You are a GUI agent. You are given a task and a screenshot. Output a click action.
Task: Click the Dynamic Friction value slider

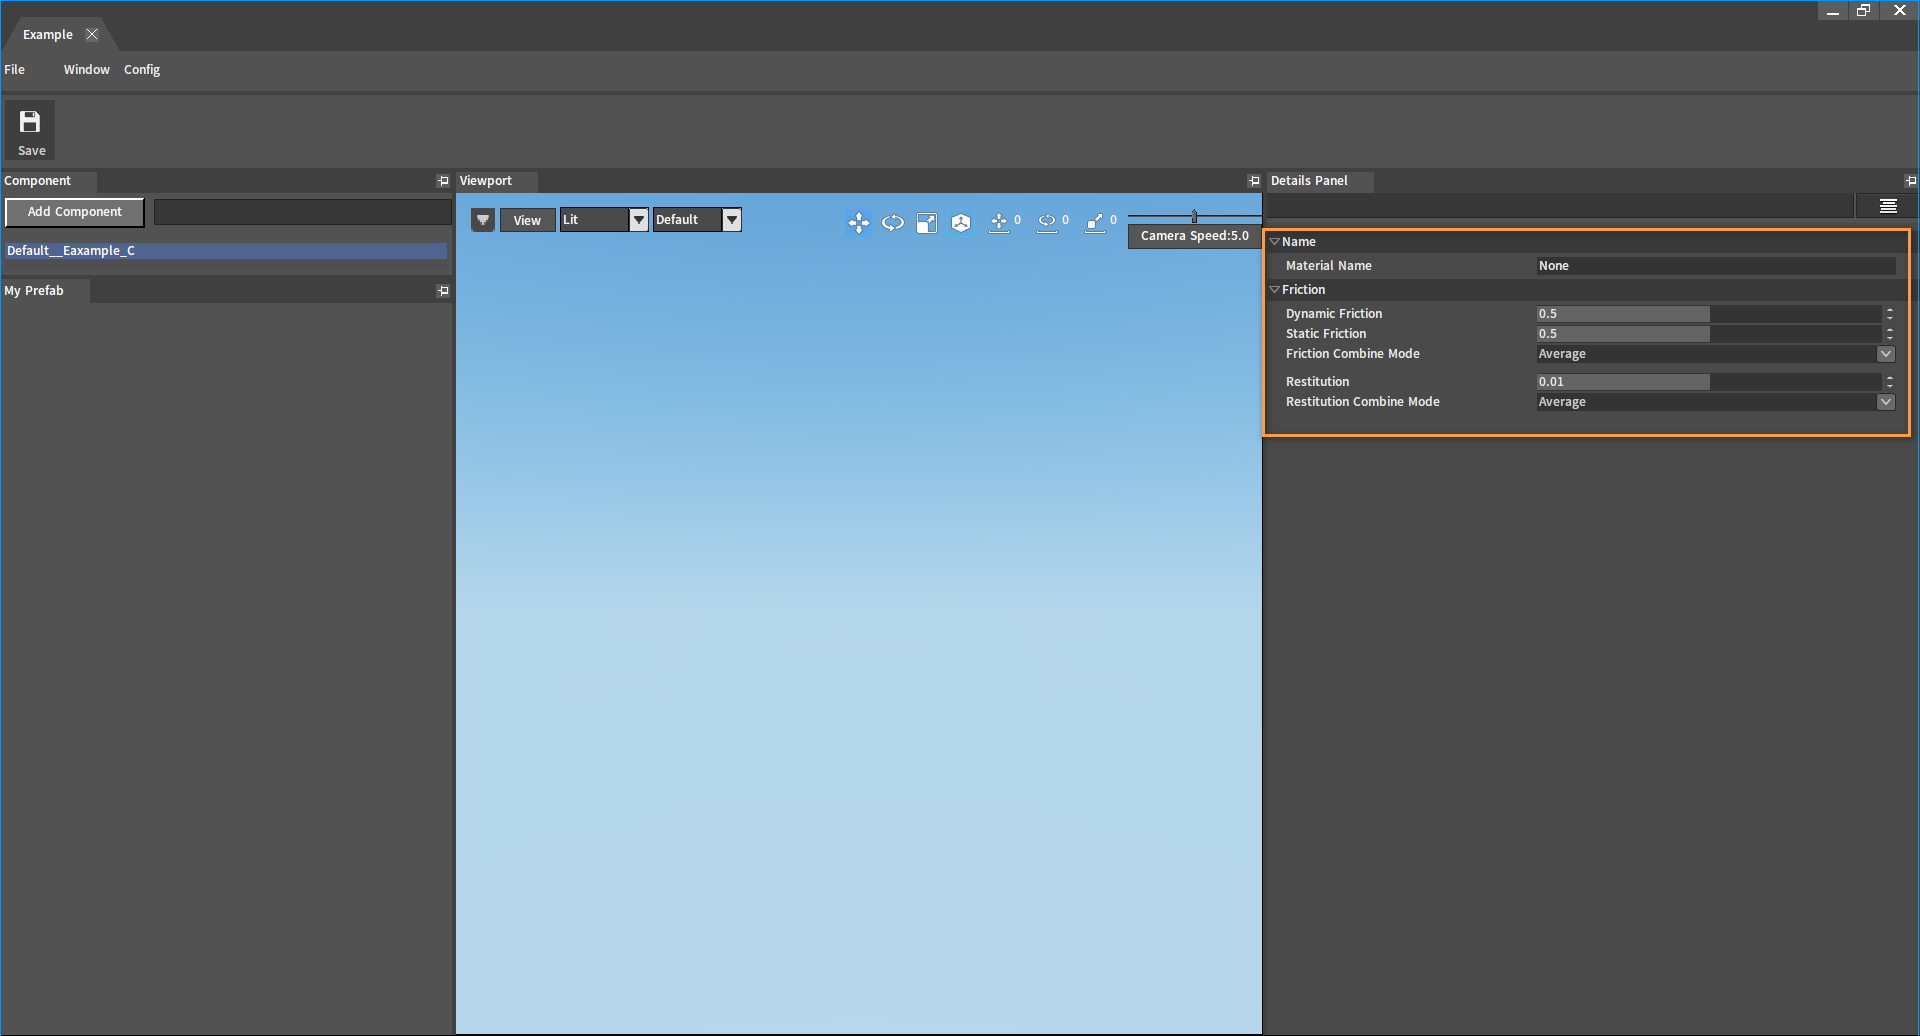1709,314
